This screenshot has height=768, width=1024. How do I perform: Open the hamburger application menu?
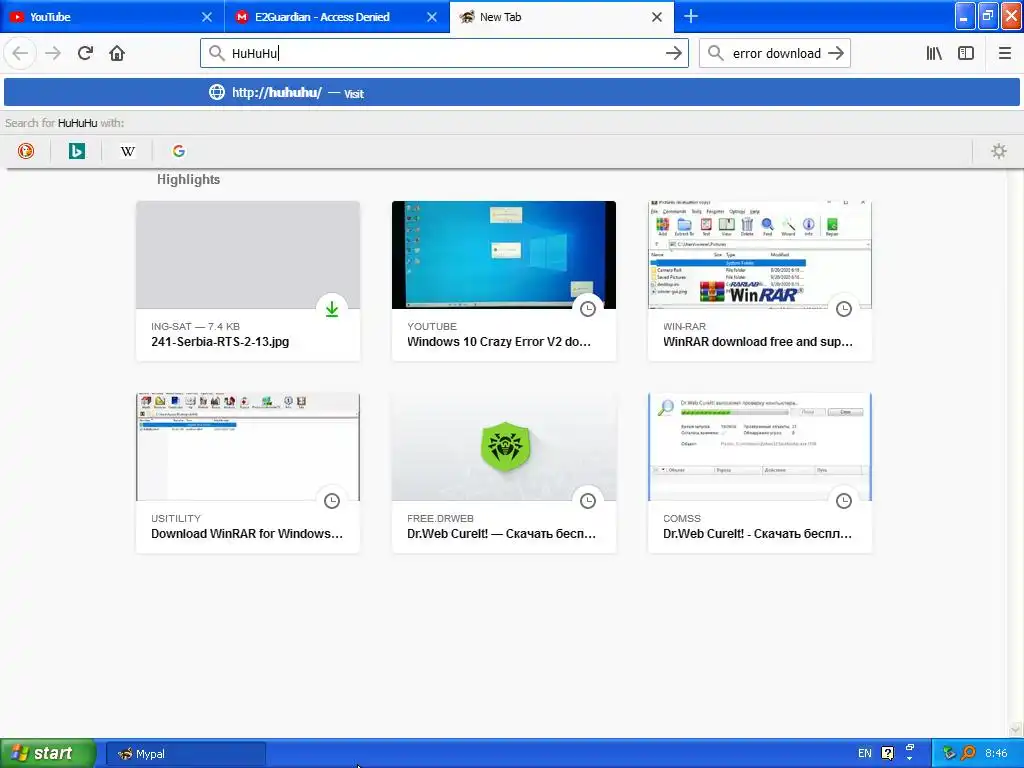(1004, 54)
